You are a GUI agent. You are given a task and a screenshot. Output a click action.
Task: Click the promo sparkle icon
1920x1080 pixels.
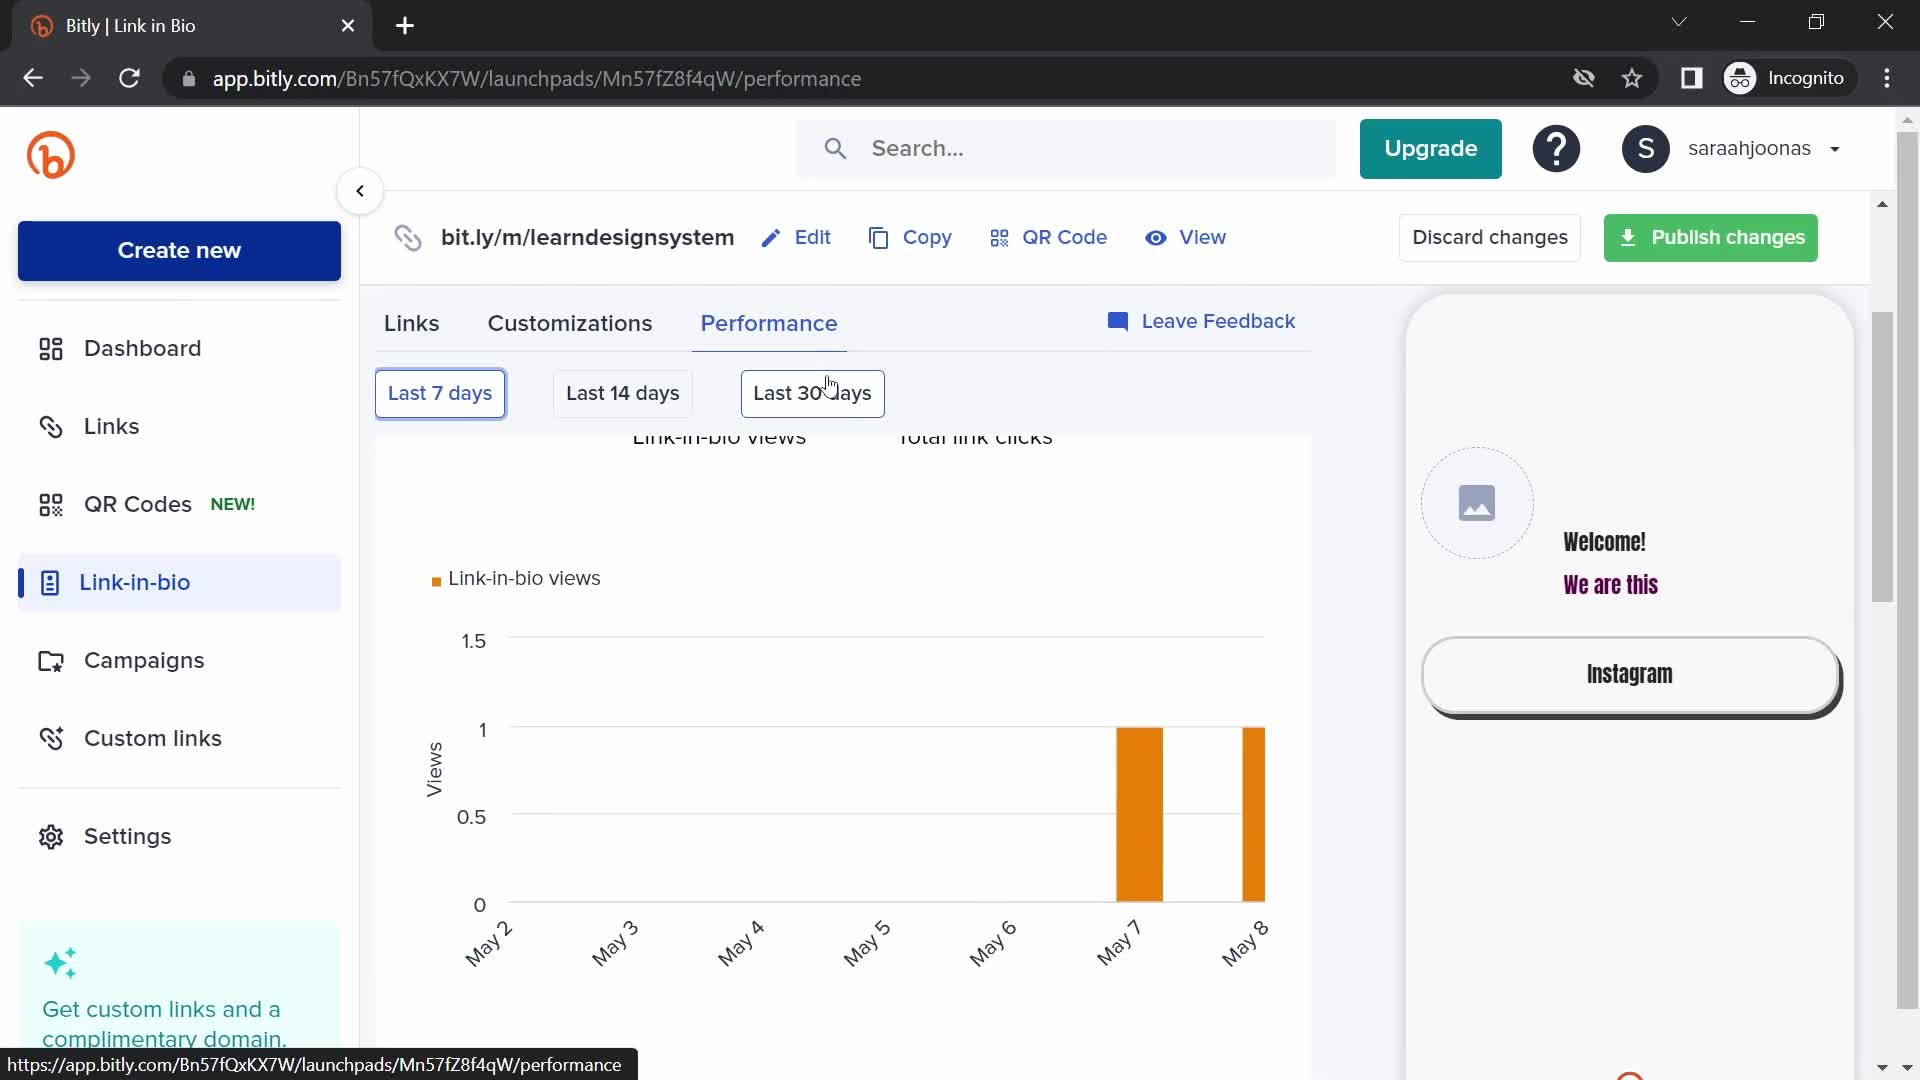[x=60, y=964]
